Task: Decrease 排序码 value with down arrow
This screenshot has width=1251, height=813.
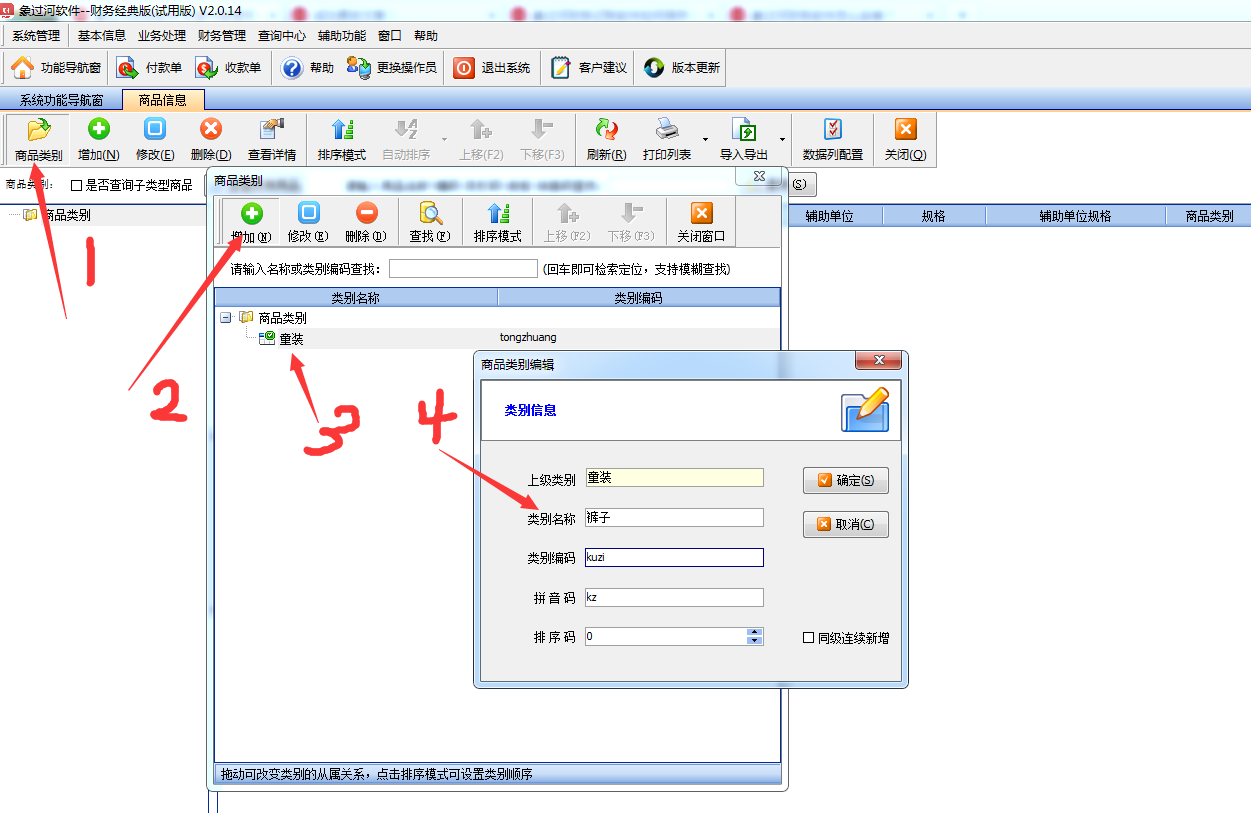Action: [754, 640]
